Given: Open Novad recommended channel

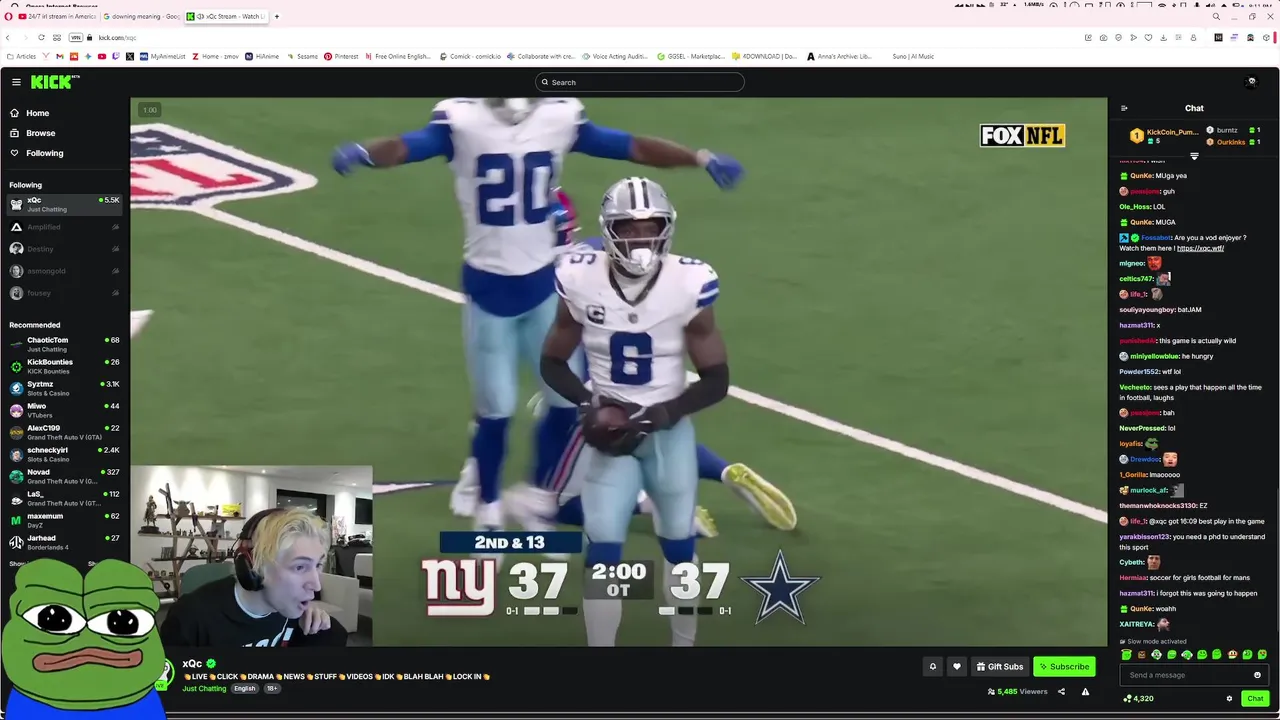Looking at the screenshot, I should (x=64, y=476).
